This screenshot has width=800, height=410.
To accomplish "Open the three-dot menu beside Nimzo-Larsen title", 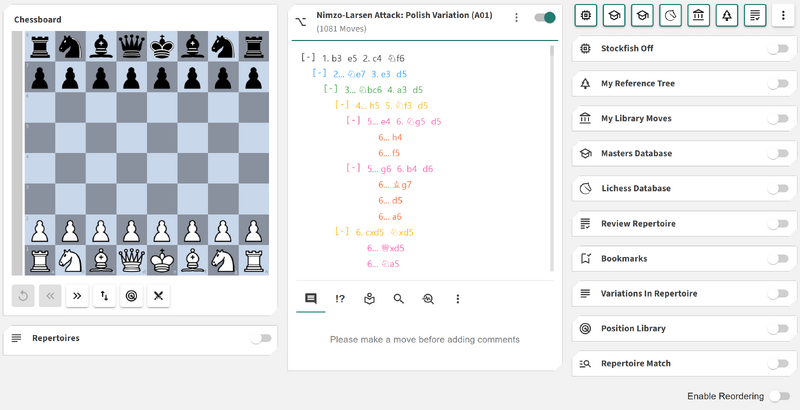I will tap(516, 17).
